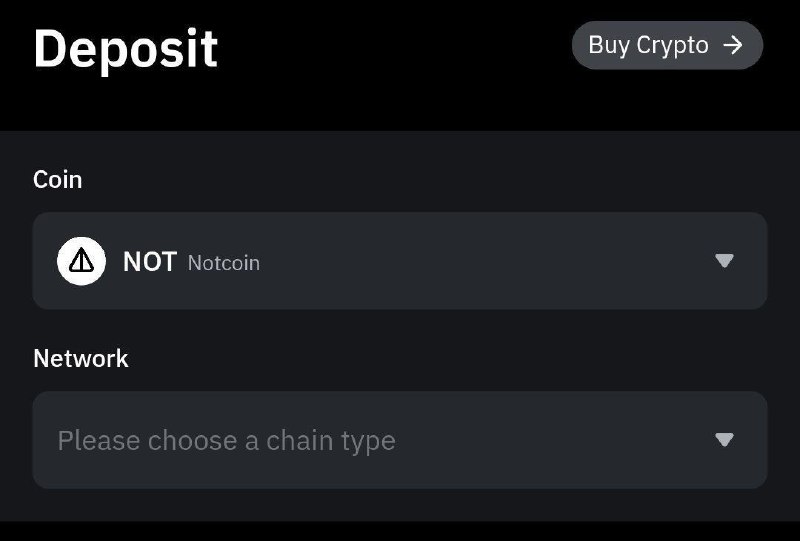Open the Coin dropdown showing NOT
800x541 pixels.
pyautogui.click(x=399, y=261)
